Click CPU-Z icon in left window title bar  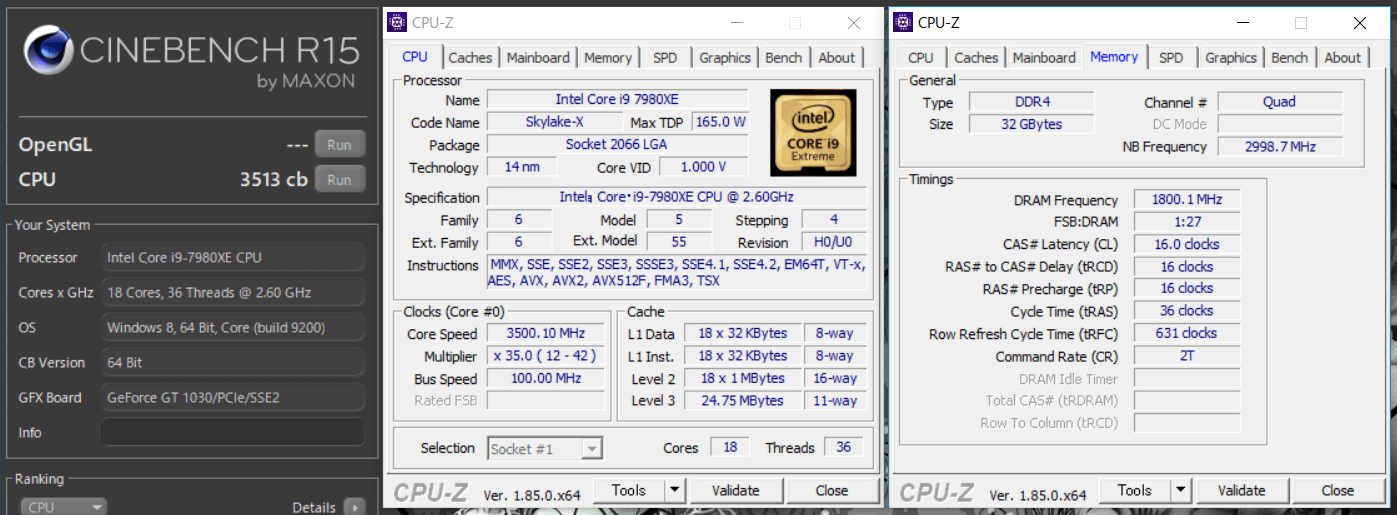[397, 22]
